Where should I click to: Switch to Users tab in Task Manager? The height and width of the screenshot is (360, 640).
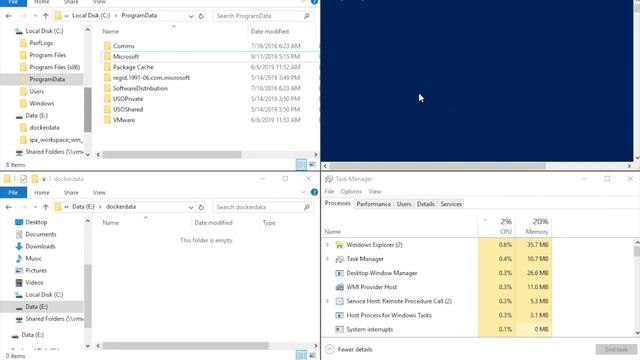(404, 204)
